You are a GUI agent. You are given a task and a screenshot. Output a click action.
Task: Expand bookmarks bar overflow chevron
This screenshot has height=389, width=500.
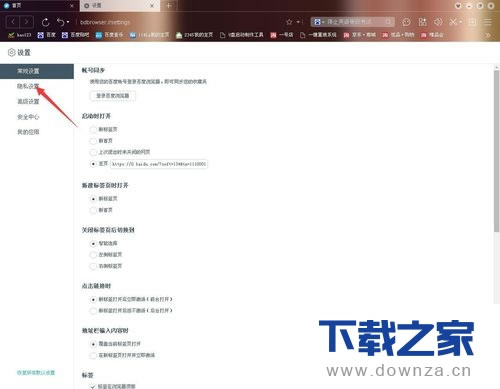488,35
